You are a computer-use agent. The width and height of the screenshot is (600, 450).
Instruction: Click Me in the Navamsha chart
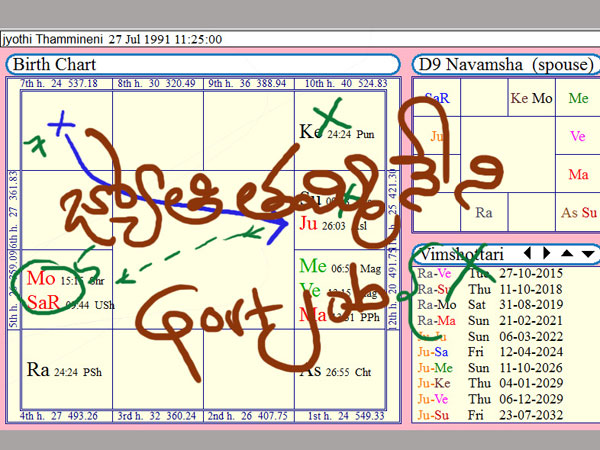[x=578, y=99]
